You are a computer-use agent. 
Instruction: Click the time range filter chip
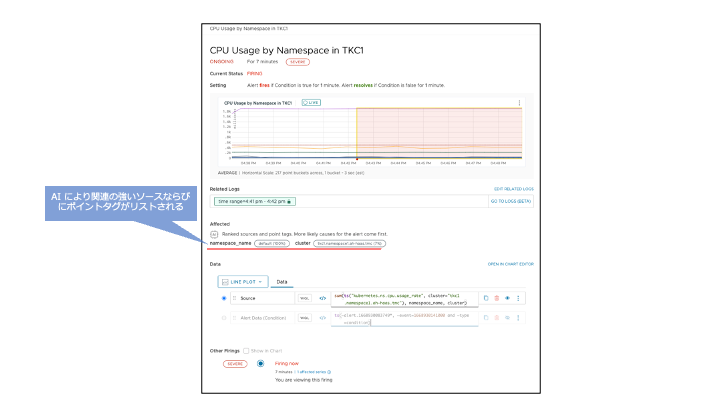pyautogui.click(x=255, y=201)
